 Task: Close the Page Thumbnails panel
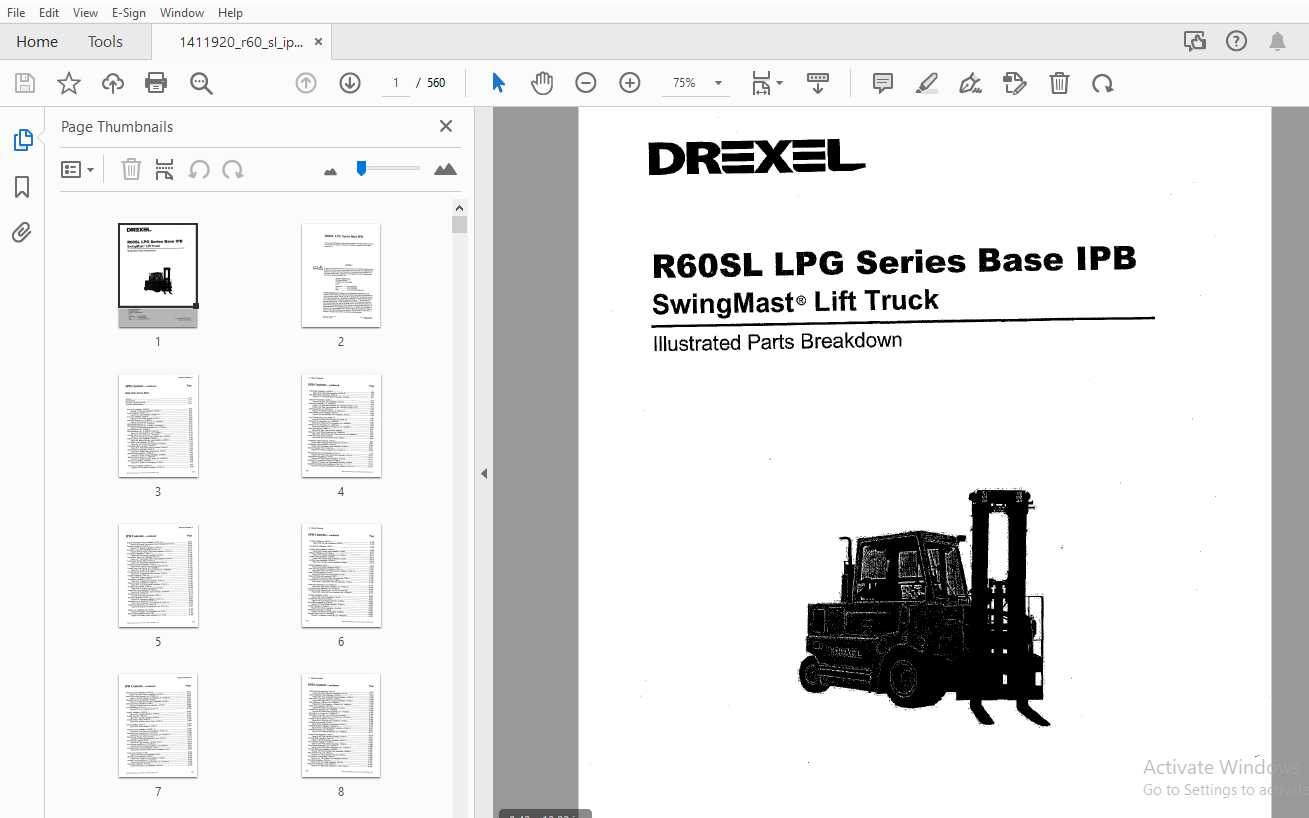point(446,126)
